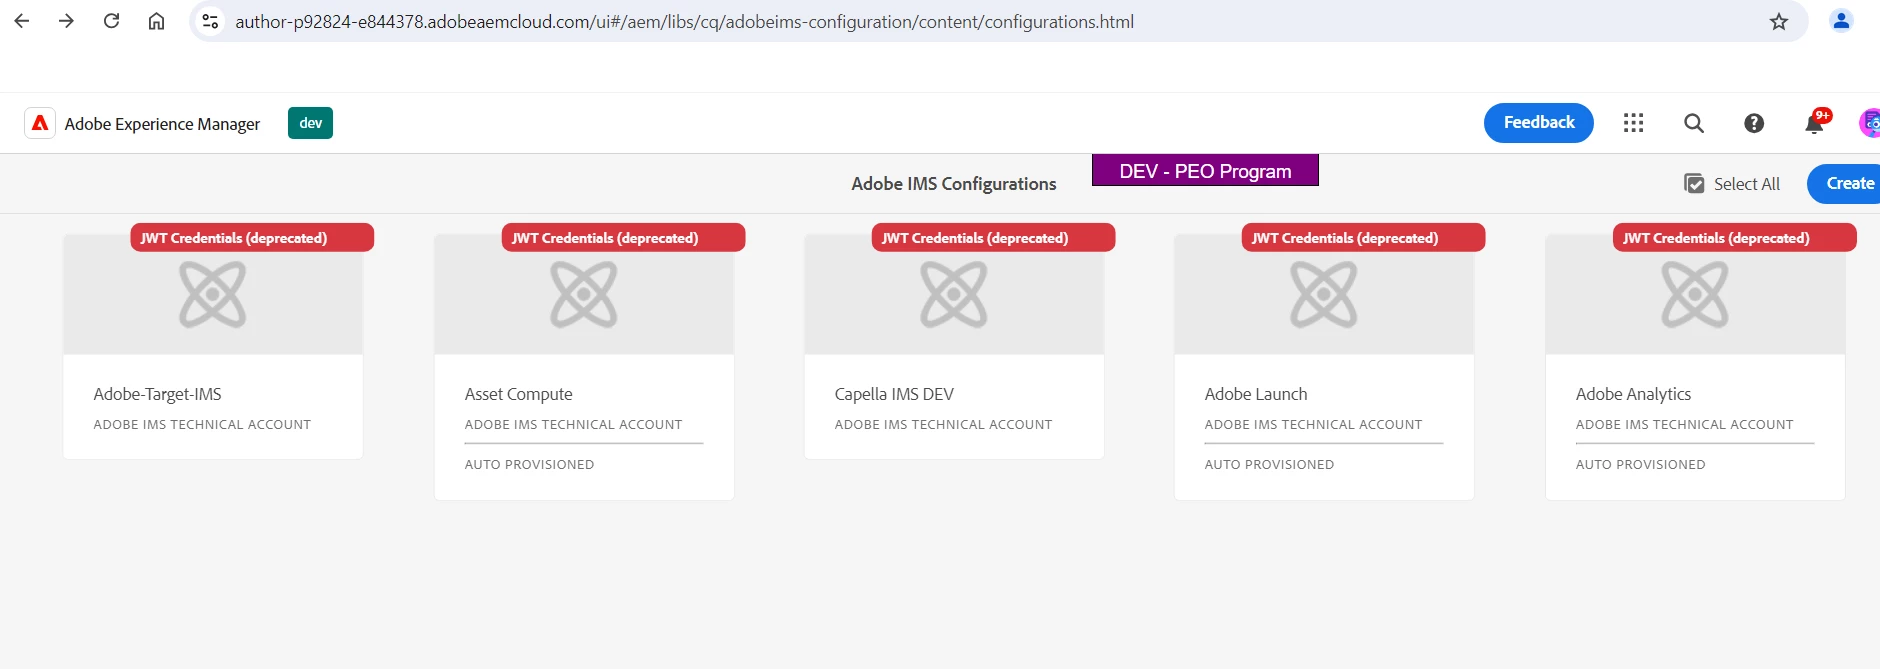Click JWT Credentials badge on Adobe Launch
Screen dimensions: 1880x669
click(1363, 238)
